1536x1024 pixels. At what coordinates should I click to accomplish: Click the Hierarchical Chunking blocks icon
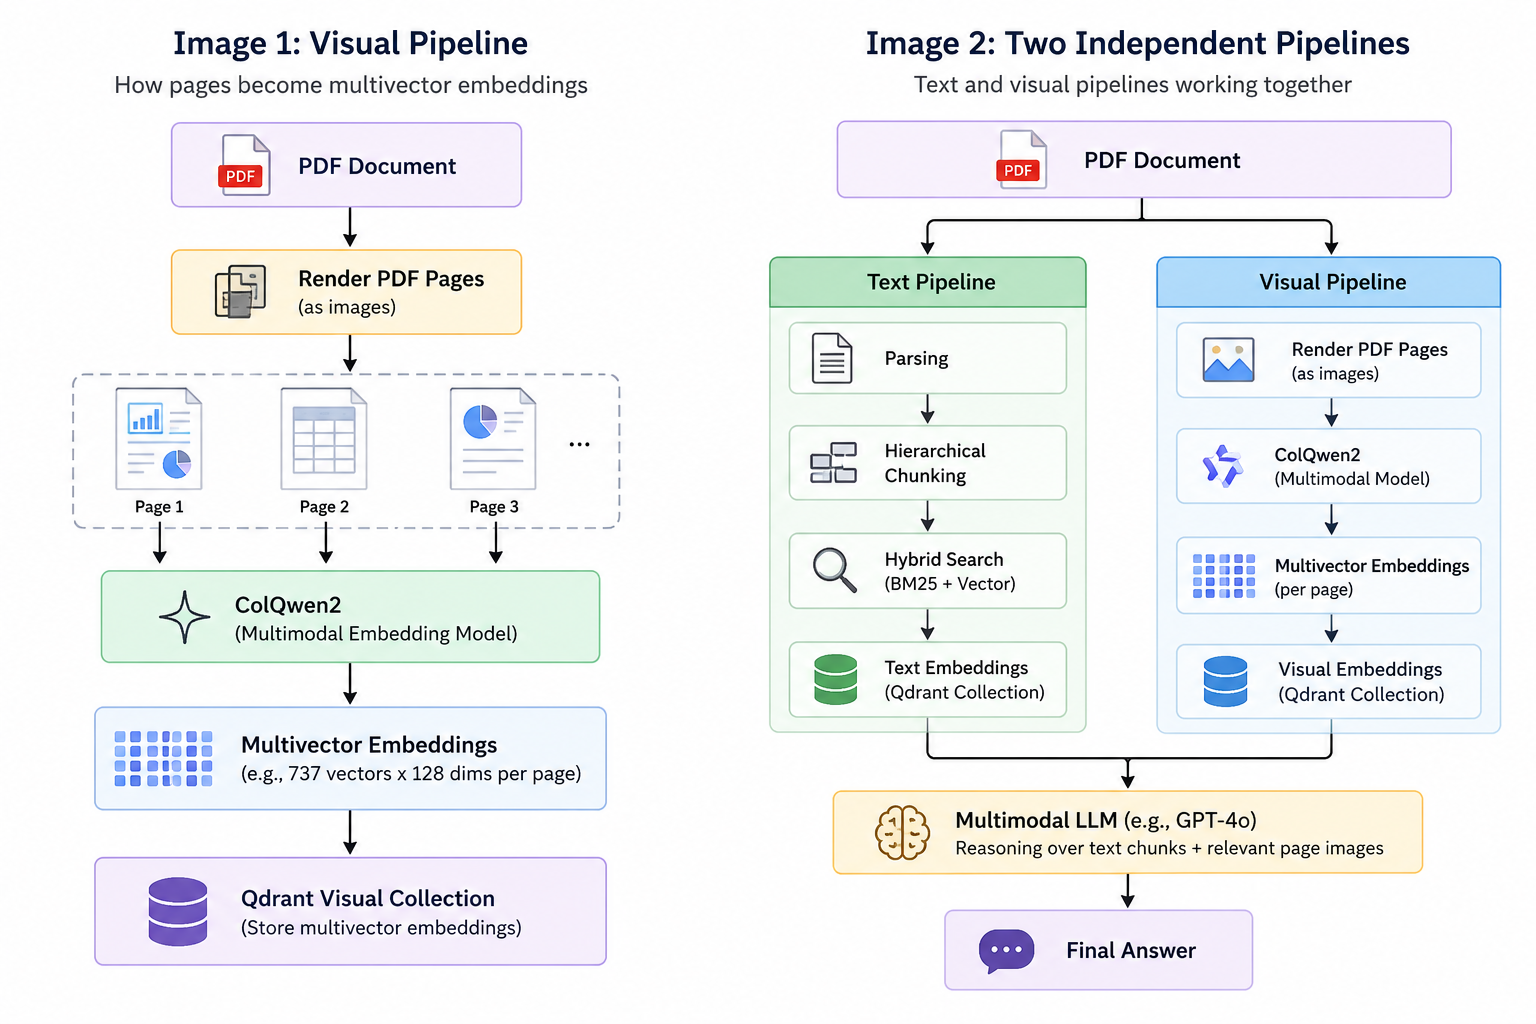[834, 463]
